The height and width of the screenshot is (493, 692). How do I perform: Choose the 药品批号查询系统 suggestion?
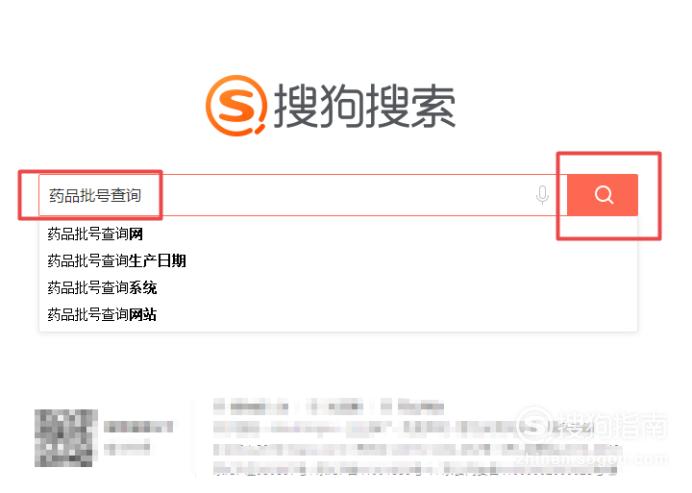point(102,288)
